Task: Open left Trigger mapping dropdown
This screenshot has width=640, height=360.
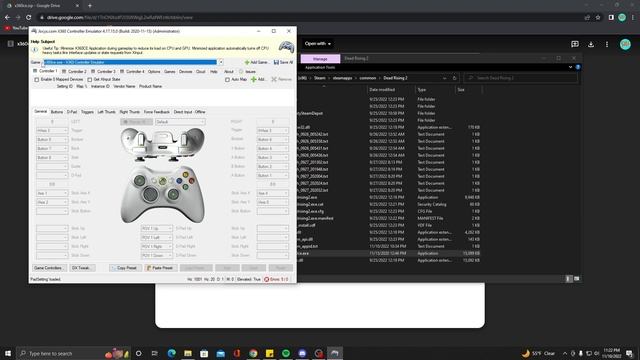Action: click(52, 131)
